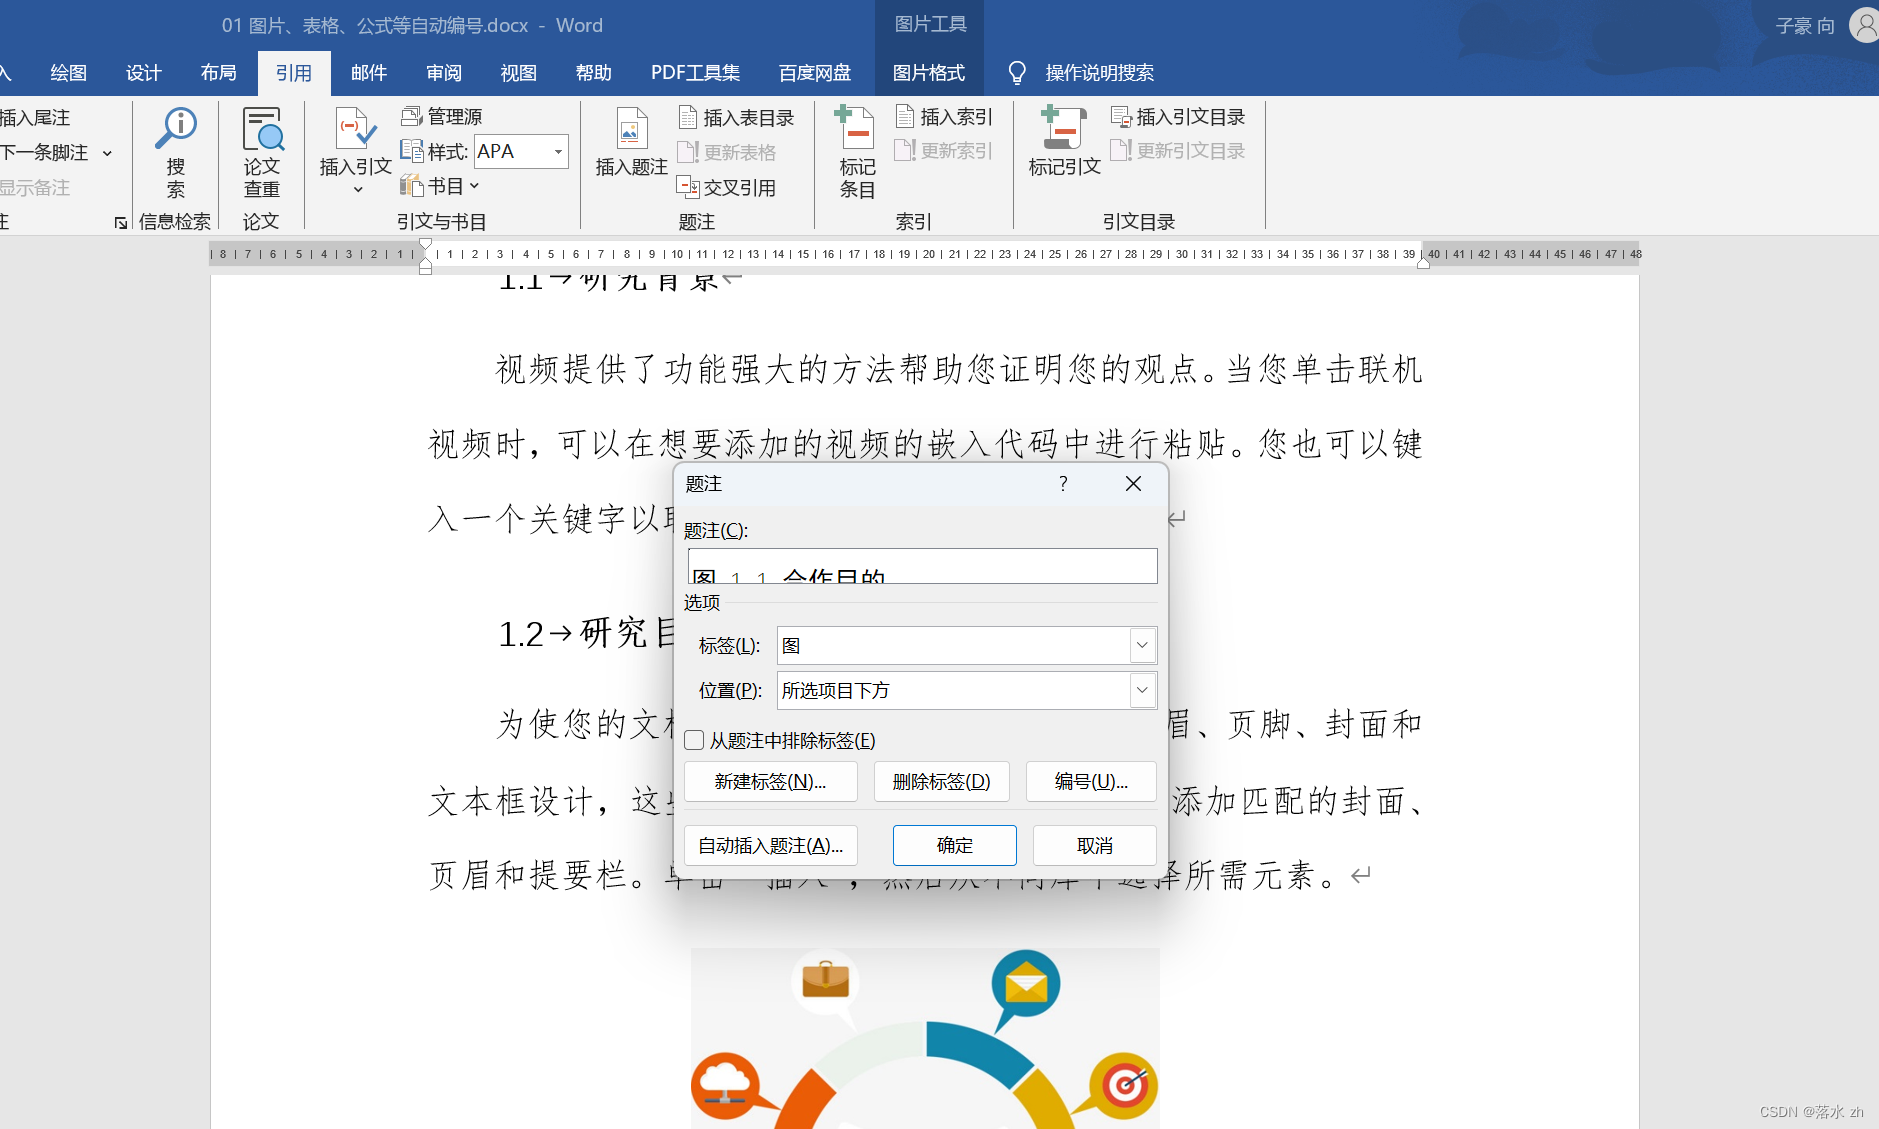Viewport: 1879px width, 1129px height.
Task: Expand the 标签 label dropdown
Action: click(x=1142, y=645)
